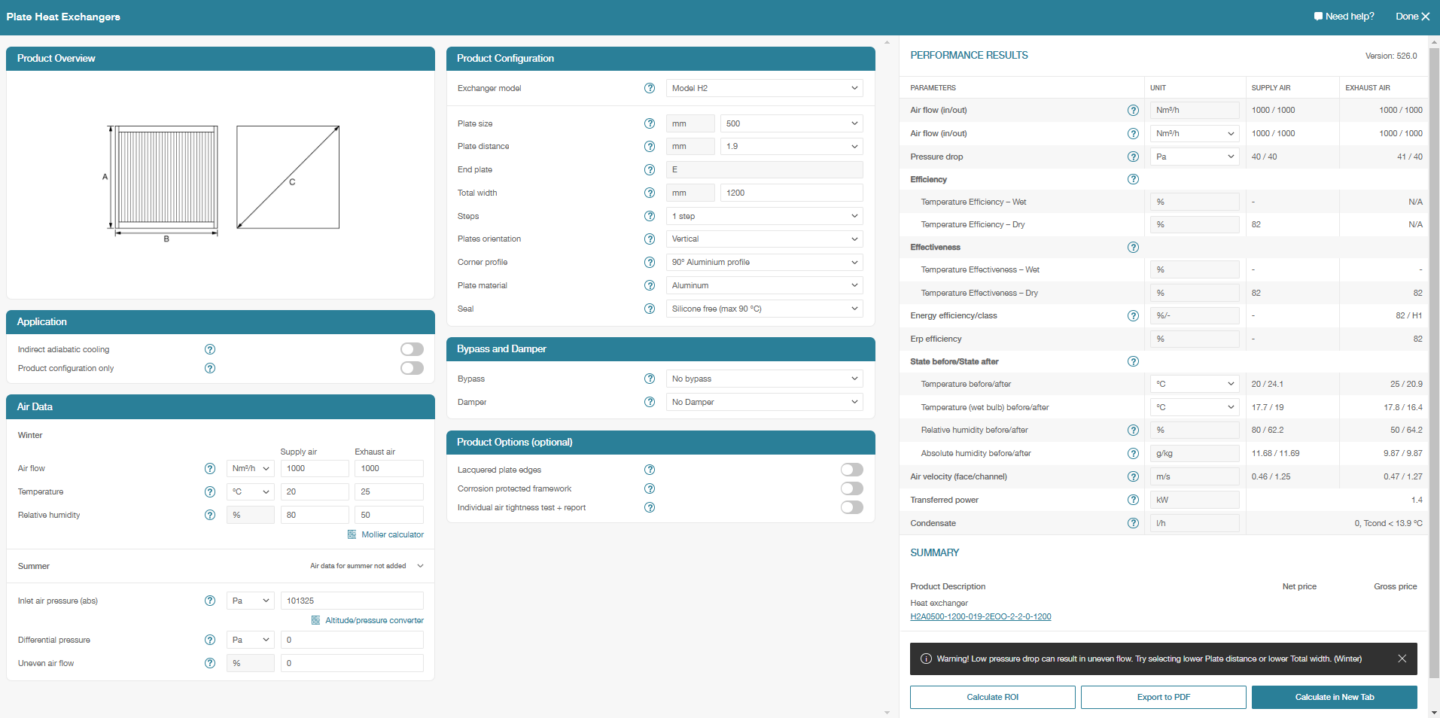Enable Indirect adiabatic cooling toggle

coord(411,349)
